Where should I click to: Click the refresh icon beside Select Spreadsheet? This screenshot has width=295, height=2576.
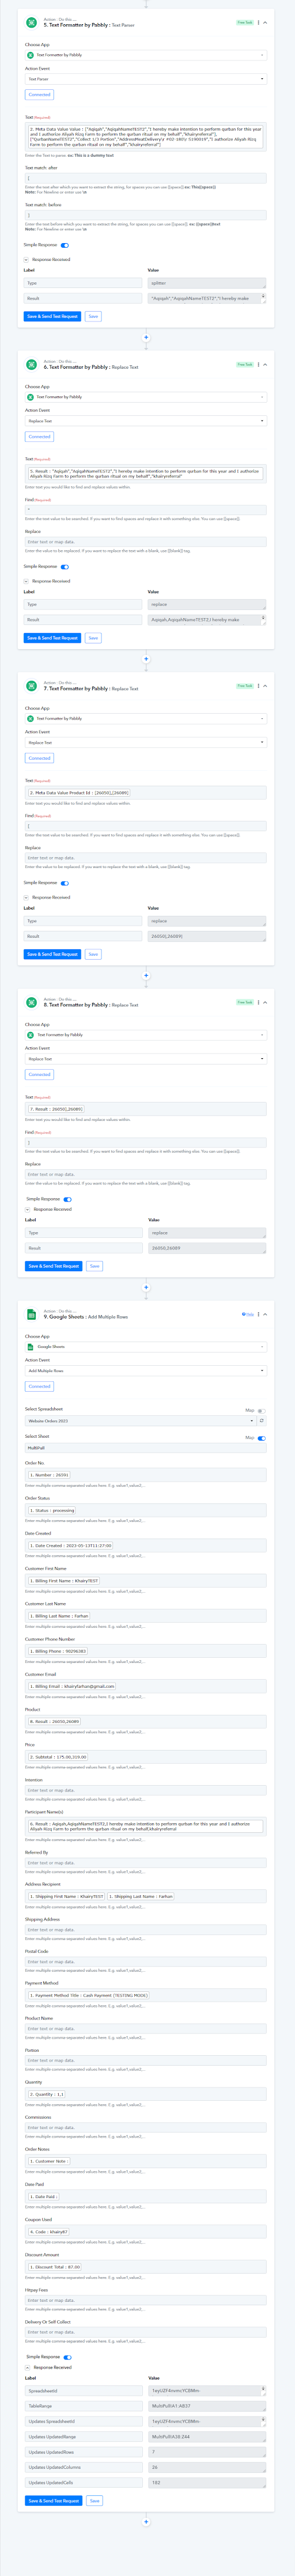click(262, 1420)
